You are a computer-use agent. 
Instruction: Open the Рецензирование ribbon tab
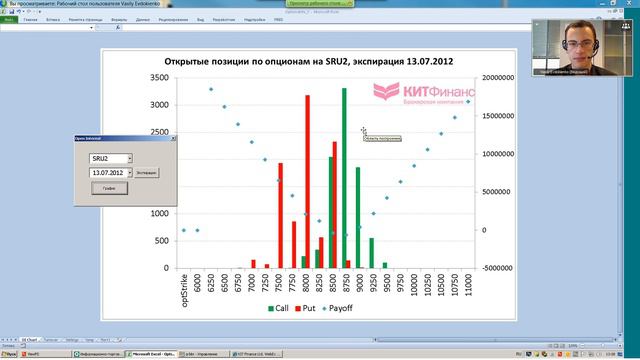(173, 19)
